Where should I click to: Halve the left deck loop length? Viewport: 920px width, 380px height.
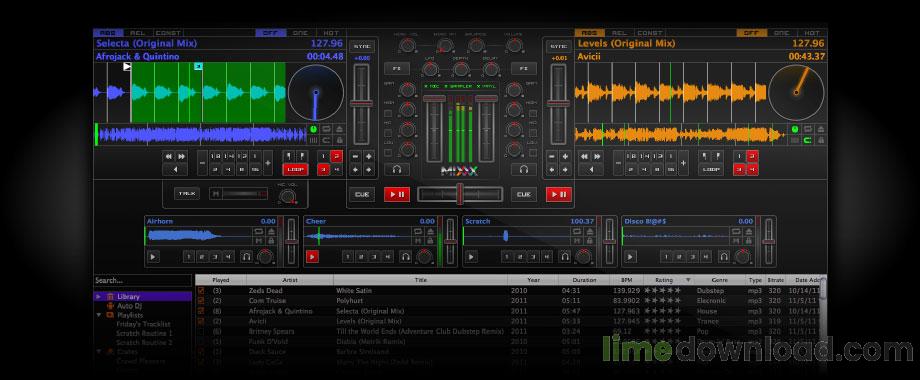202,163
